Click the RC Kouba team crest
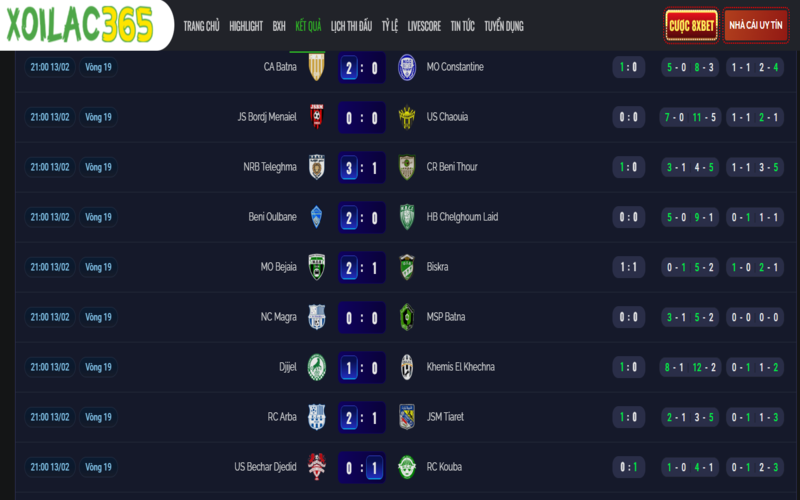Image resolution: width=800 pixels, height=500 pixels. 406,467
